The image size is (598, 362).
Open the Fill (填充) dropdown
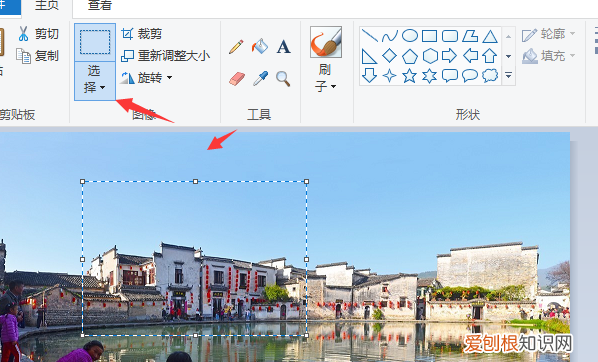pyautogui.click(x=548, y=56)
